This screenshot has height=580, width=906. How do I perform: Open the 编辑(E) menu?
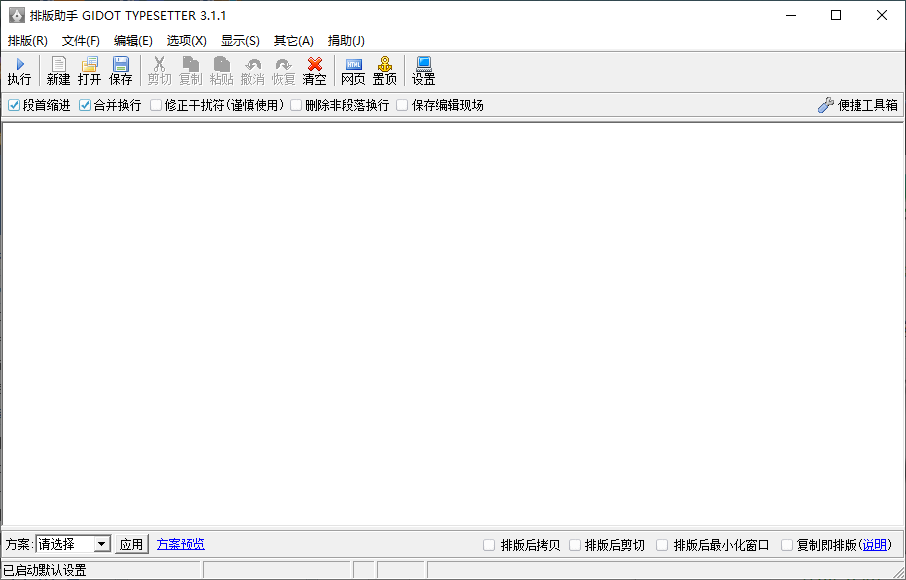pyautogui.click(x=133, y=40)
